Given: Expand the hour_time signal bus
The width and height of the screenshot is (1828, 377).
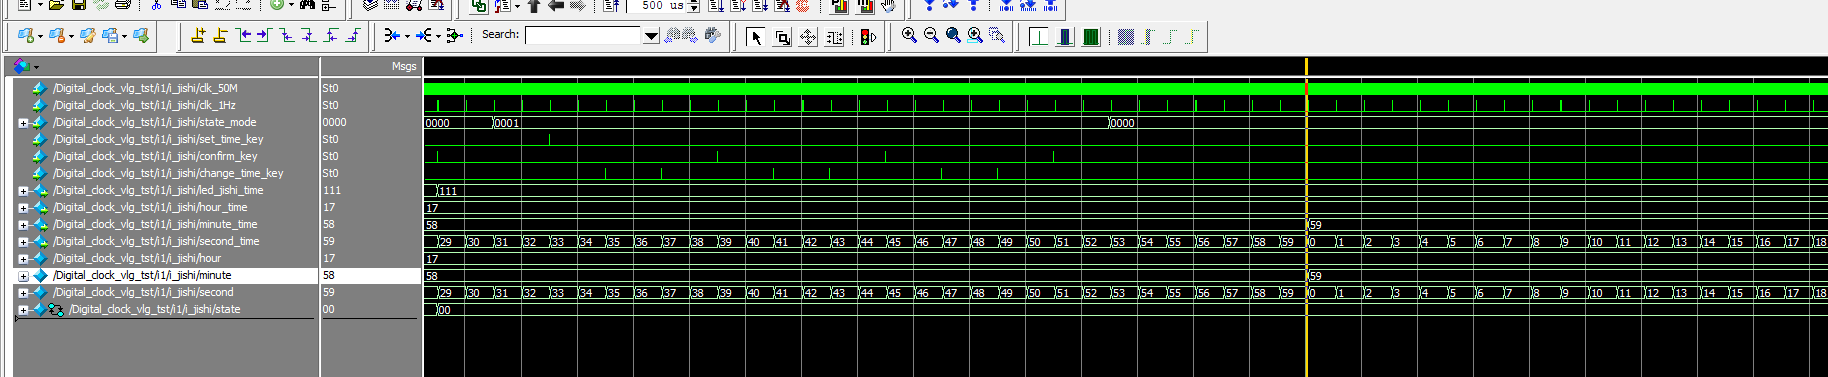Looking at the screenshot, I should (x=23, y=208).
